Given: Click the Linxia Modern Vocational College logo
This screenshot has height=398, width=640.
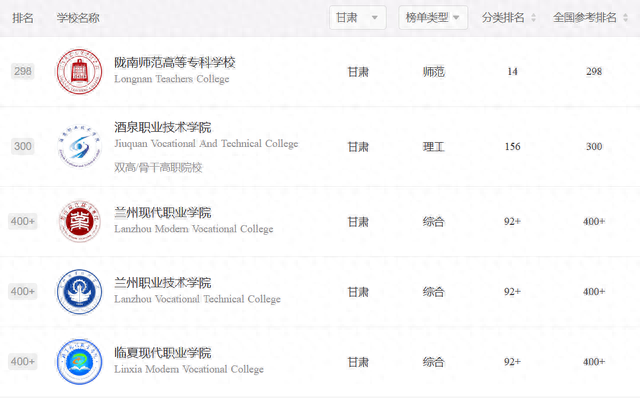Looking at the screenshot, I should [x=79, y=362].
